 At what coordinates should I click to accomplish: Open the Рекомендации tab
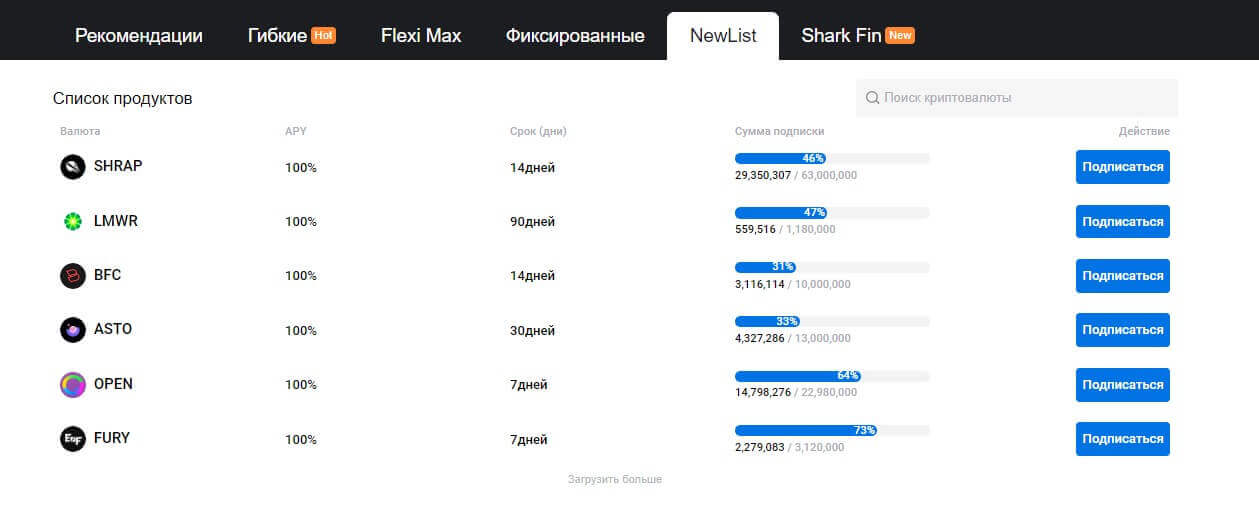click(139, 36)
